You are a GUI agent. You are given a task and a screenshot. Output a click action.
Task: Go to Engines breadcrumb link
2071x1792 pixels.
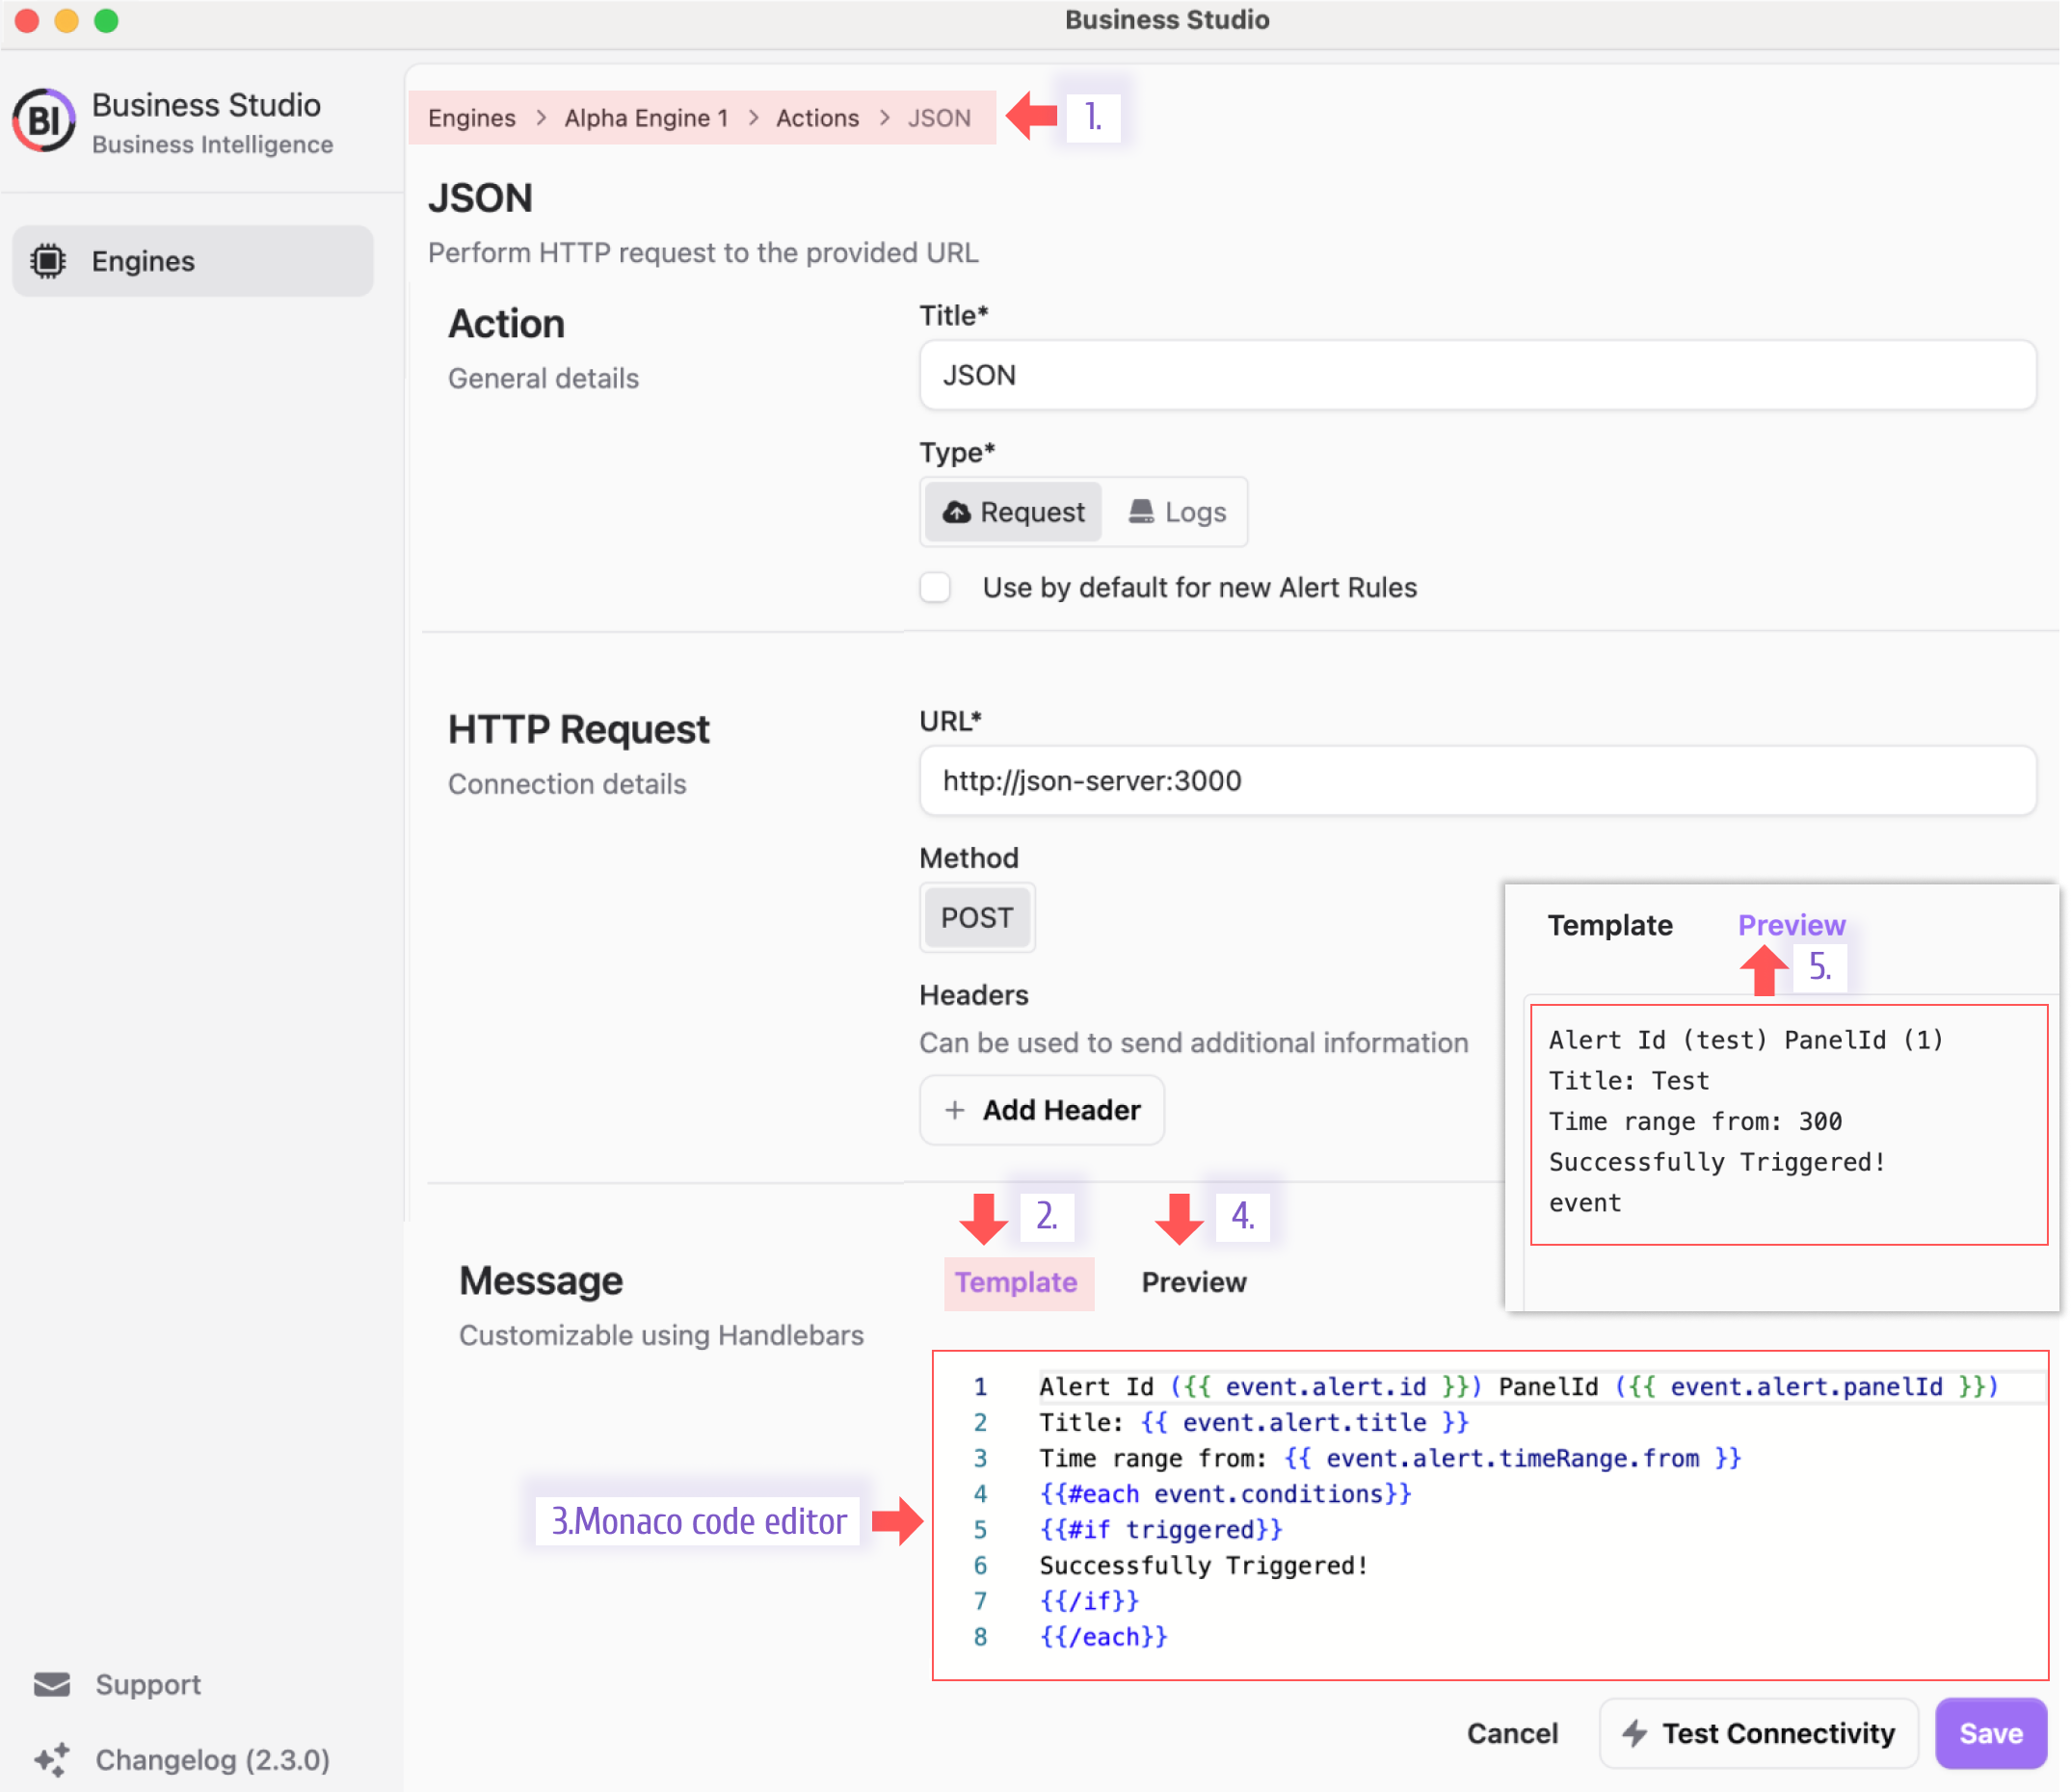click(x=472, y=118)
